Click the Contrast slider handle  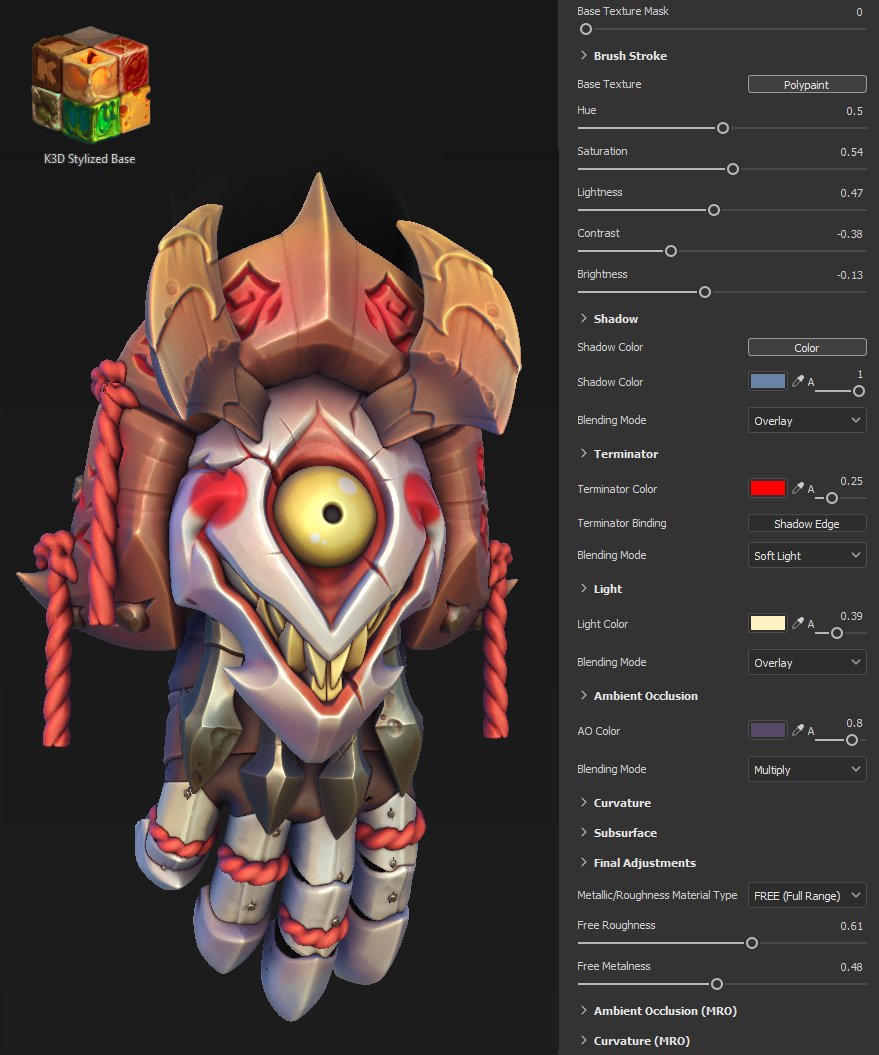pyautogui.click(x=671, y=251)
